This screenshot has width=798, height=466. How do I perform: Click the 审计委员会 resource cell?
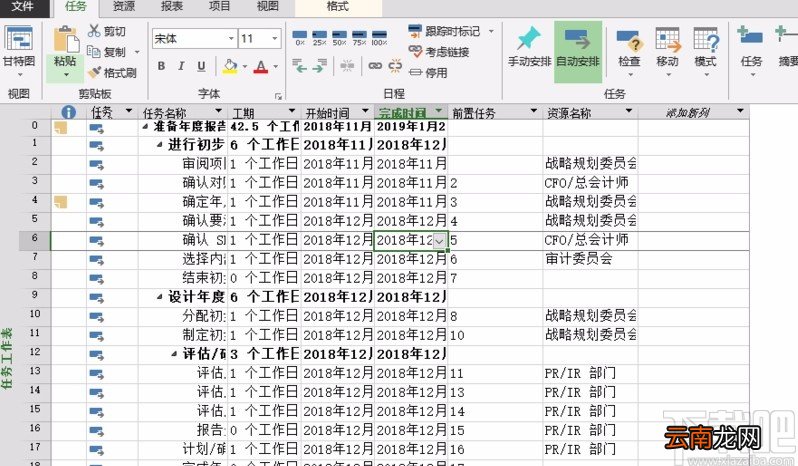click(590, 259)
